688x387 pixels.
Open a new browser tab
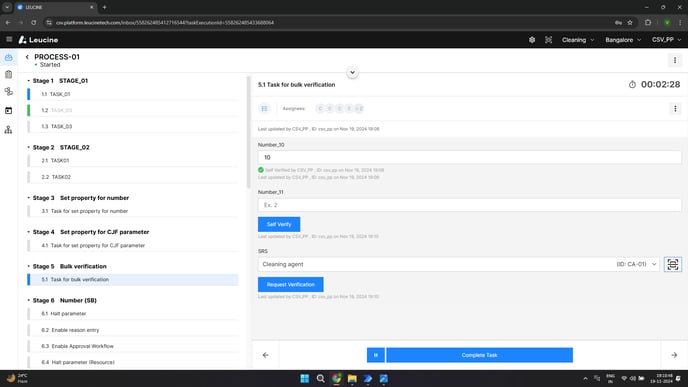tap(104, 7)
